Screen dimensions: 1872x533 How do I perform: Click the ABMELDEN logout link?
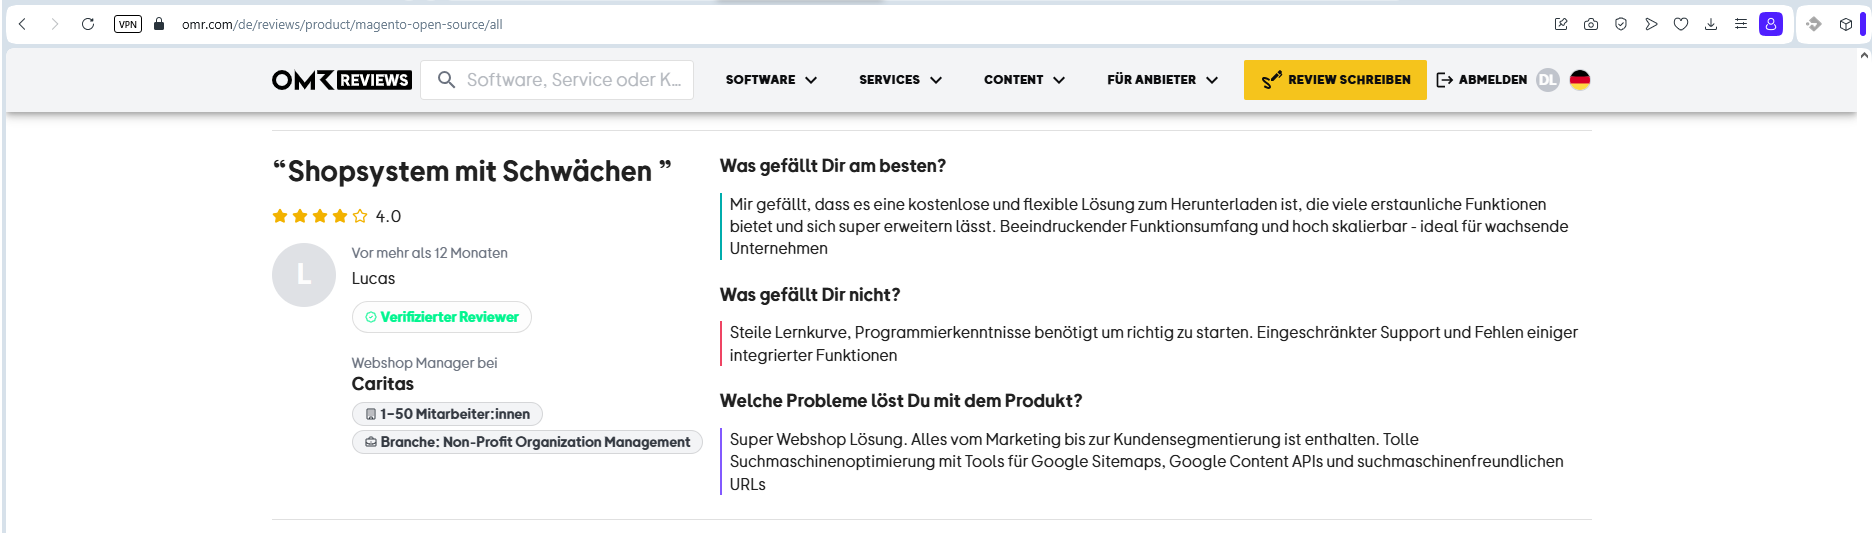tap(1482, 80)
